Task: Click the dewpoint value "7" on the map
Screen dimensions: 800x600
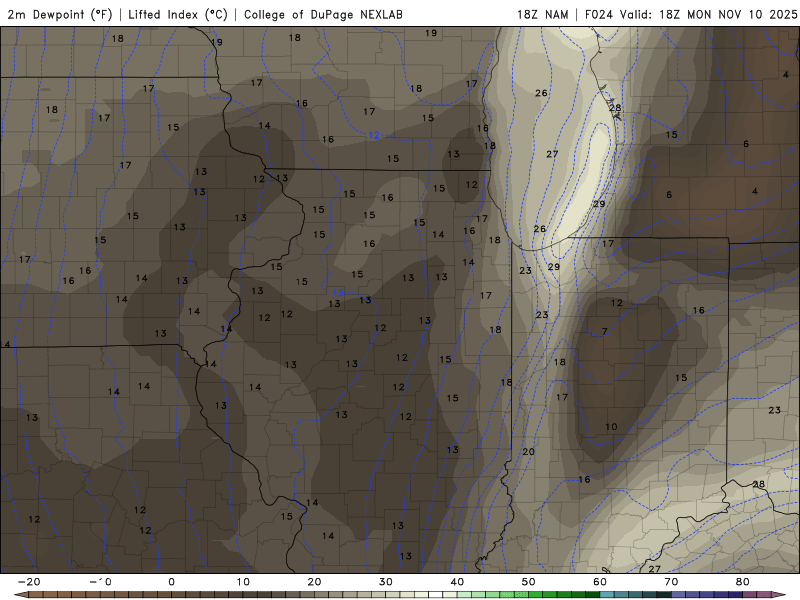Action: [x=605, y=332]
